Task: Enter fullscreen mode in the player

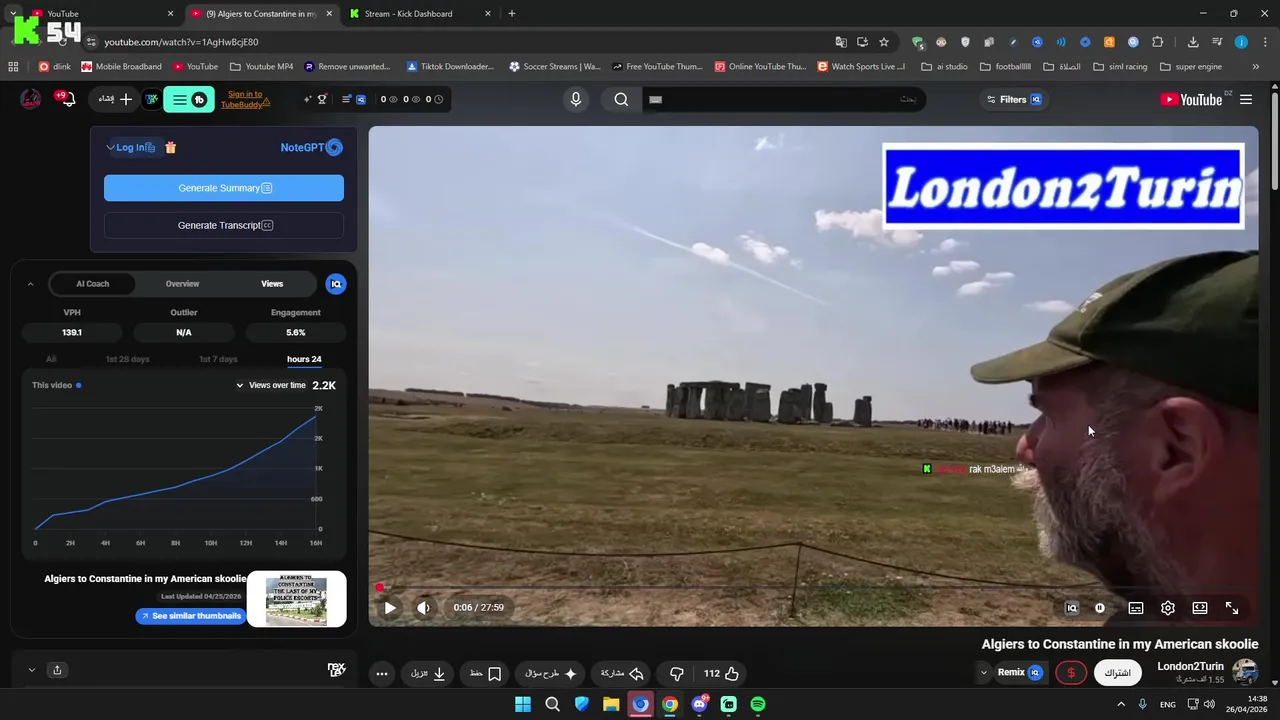Action: 1232,608
